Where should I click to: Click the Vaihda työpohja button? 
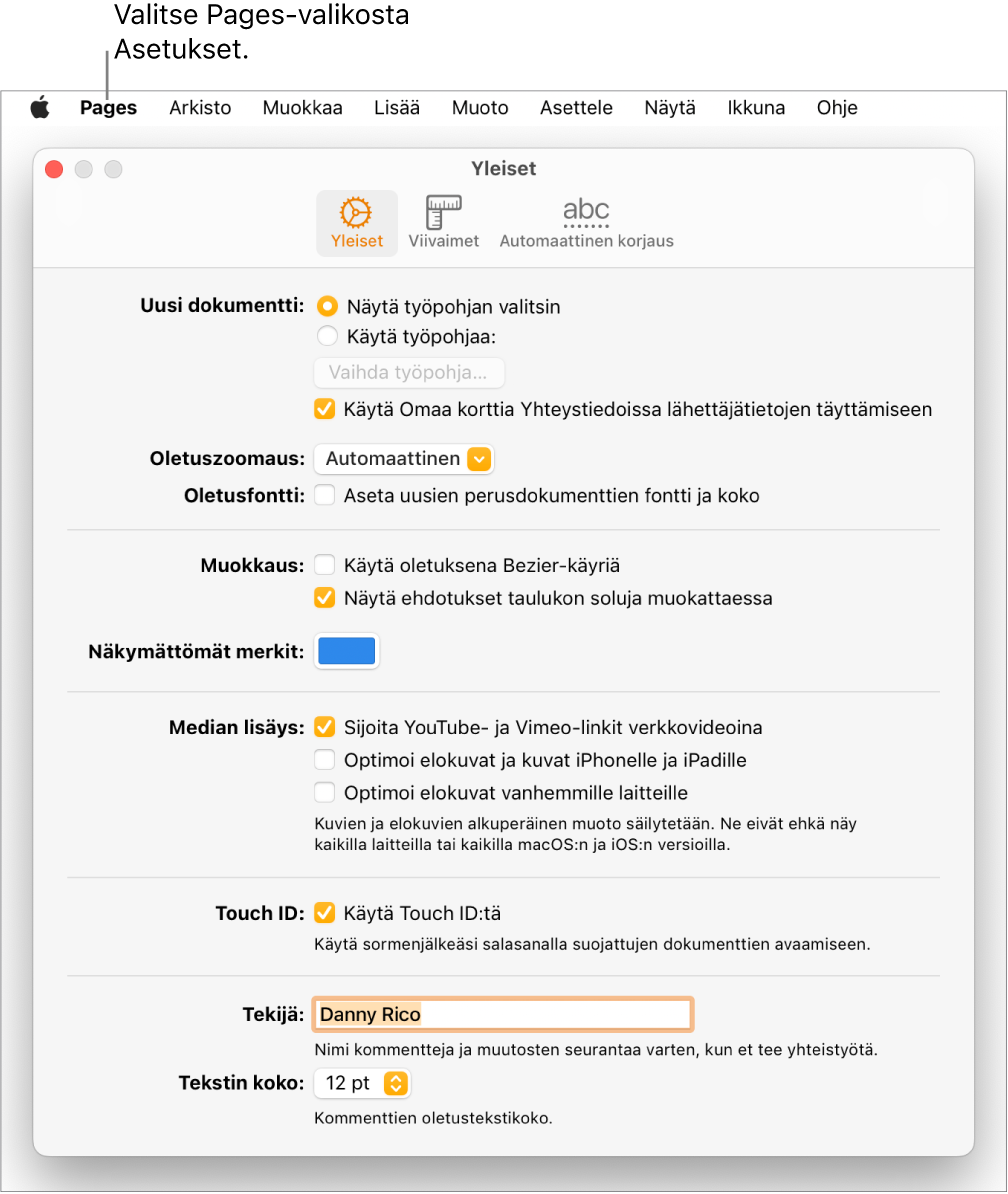[409, 372]
